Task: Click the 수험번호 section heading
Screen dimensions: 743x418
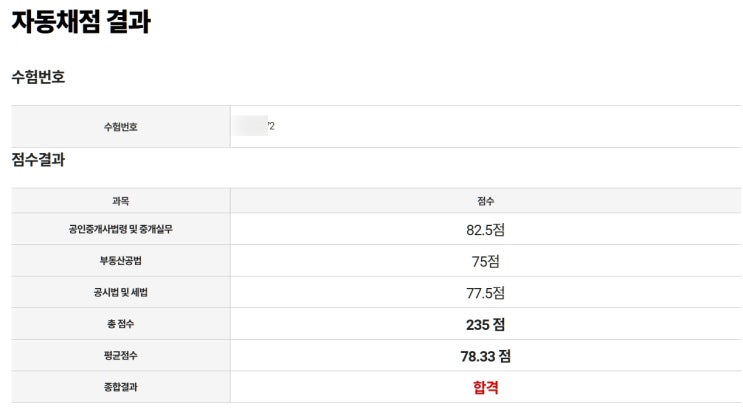Action: (x=38, y=77)
